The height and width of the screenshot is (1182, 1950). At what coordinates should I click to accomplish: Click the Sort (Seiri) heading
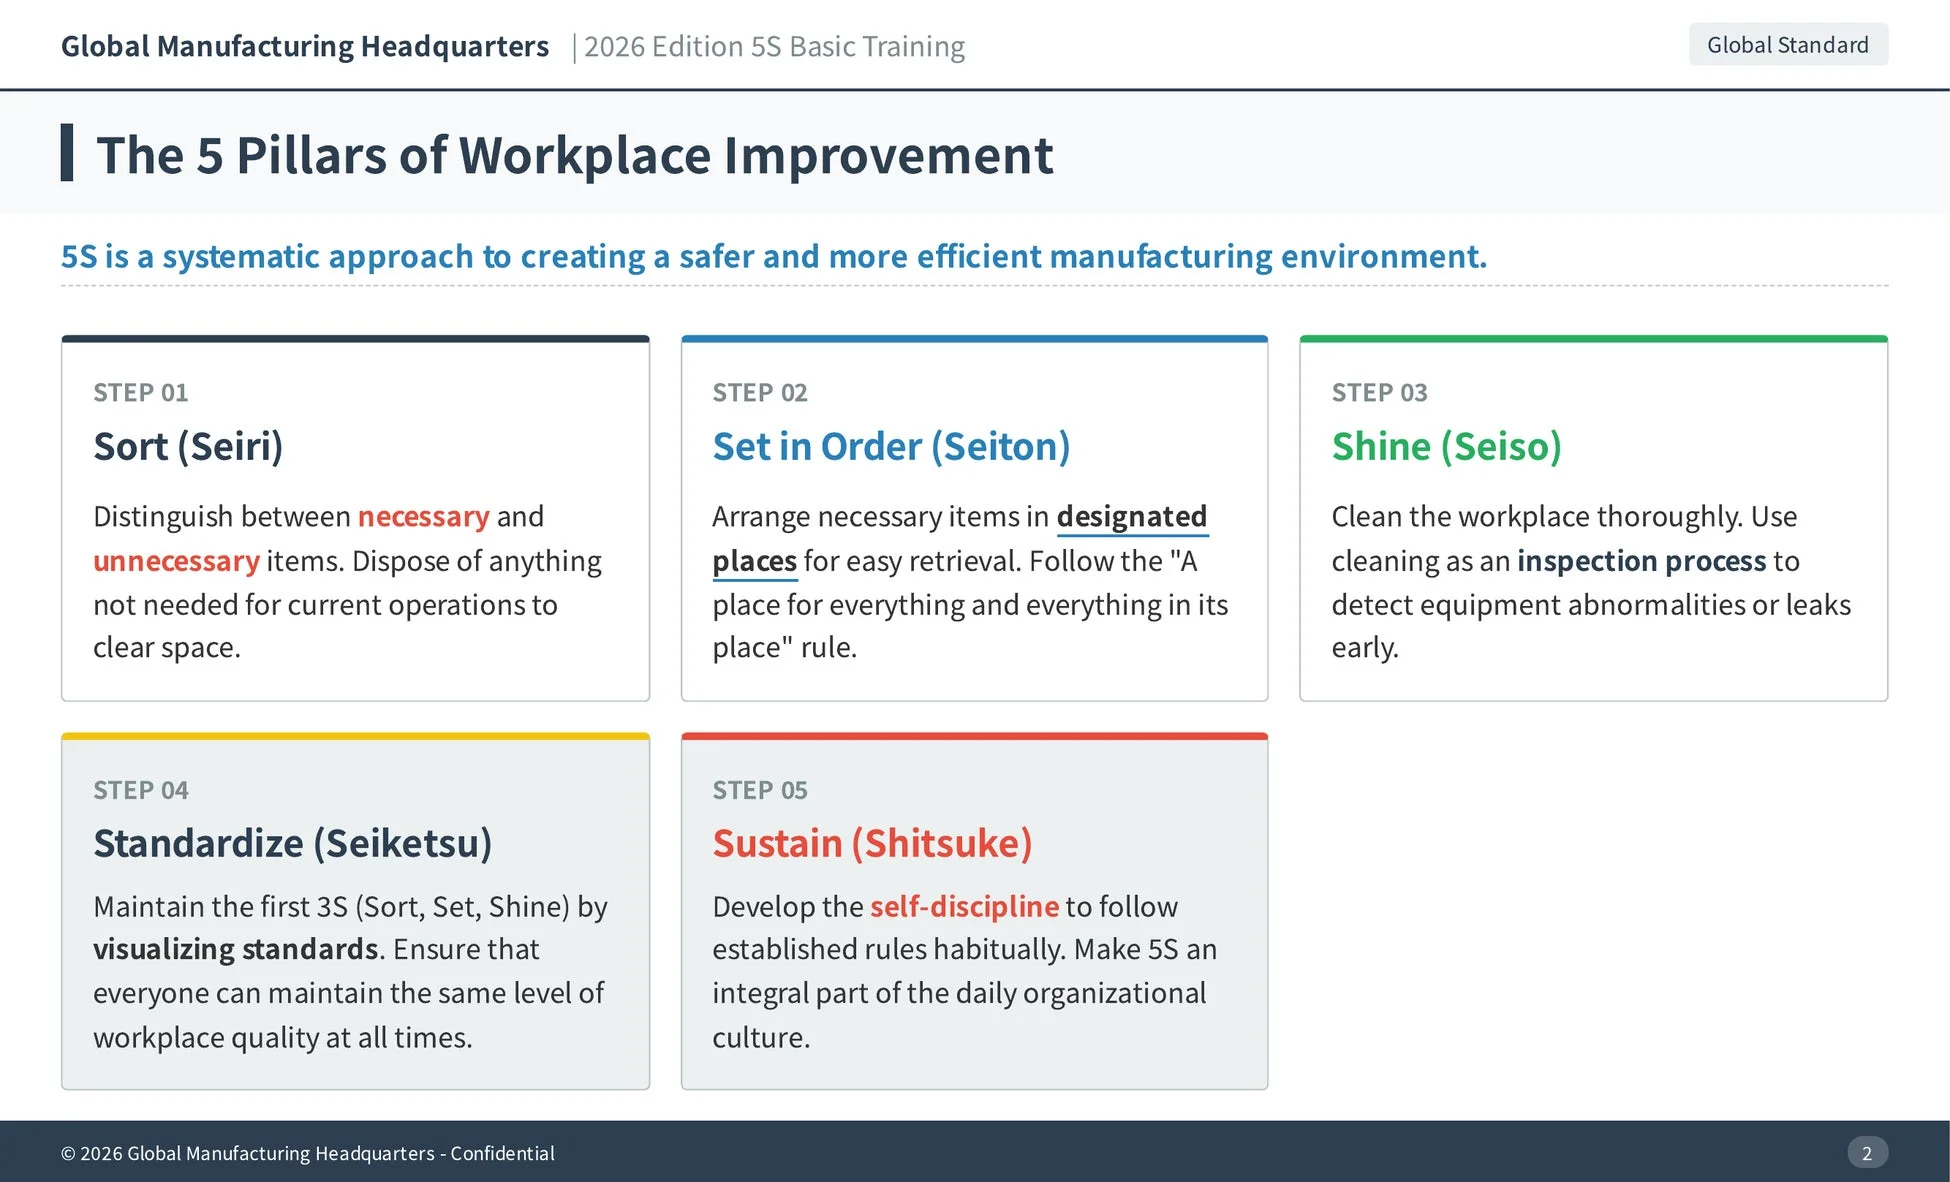[x=188, y=446]
